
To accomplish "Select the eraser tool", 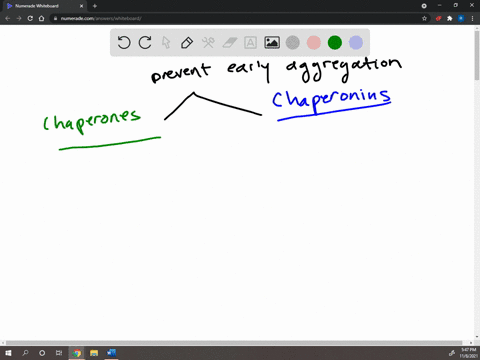I will coord(229,43).
